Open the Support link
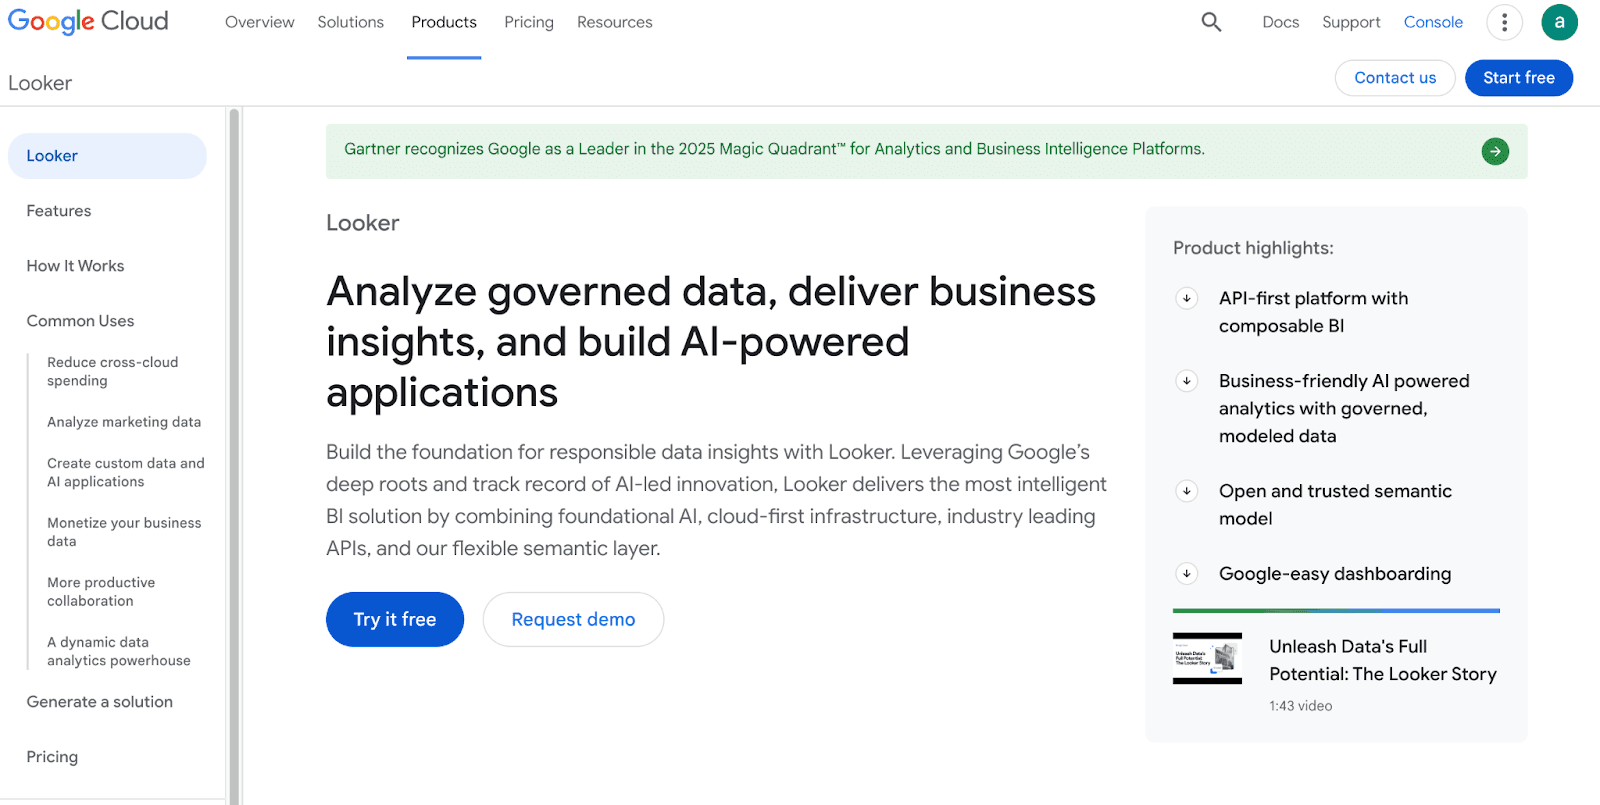Image resolution: width=1600 pixels, height=805 pixels. [x=1351, y=22]
